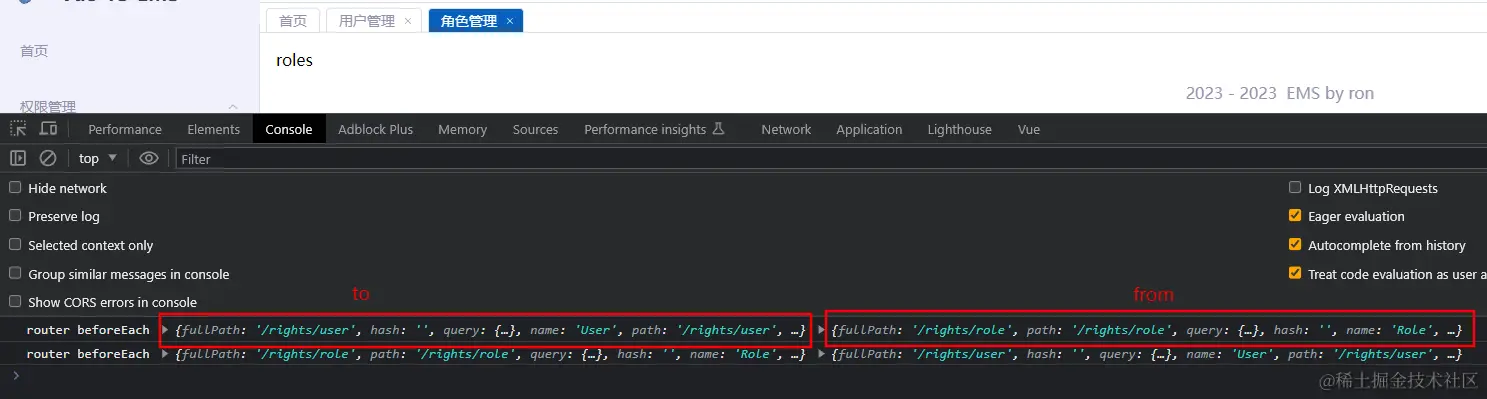
Task: Switch to the Elements tab
Action: tap(213, 129)
